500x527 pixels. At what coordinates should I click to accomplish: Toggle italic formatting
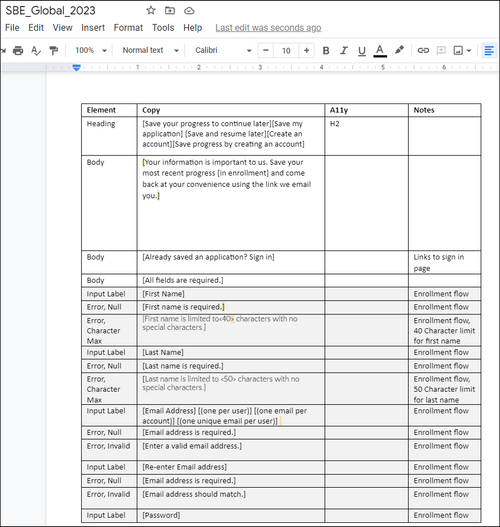[344, 50]
